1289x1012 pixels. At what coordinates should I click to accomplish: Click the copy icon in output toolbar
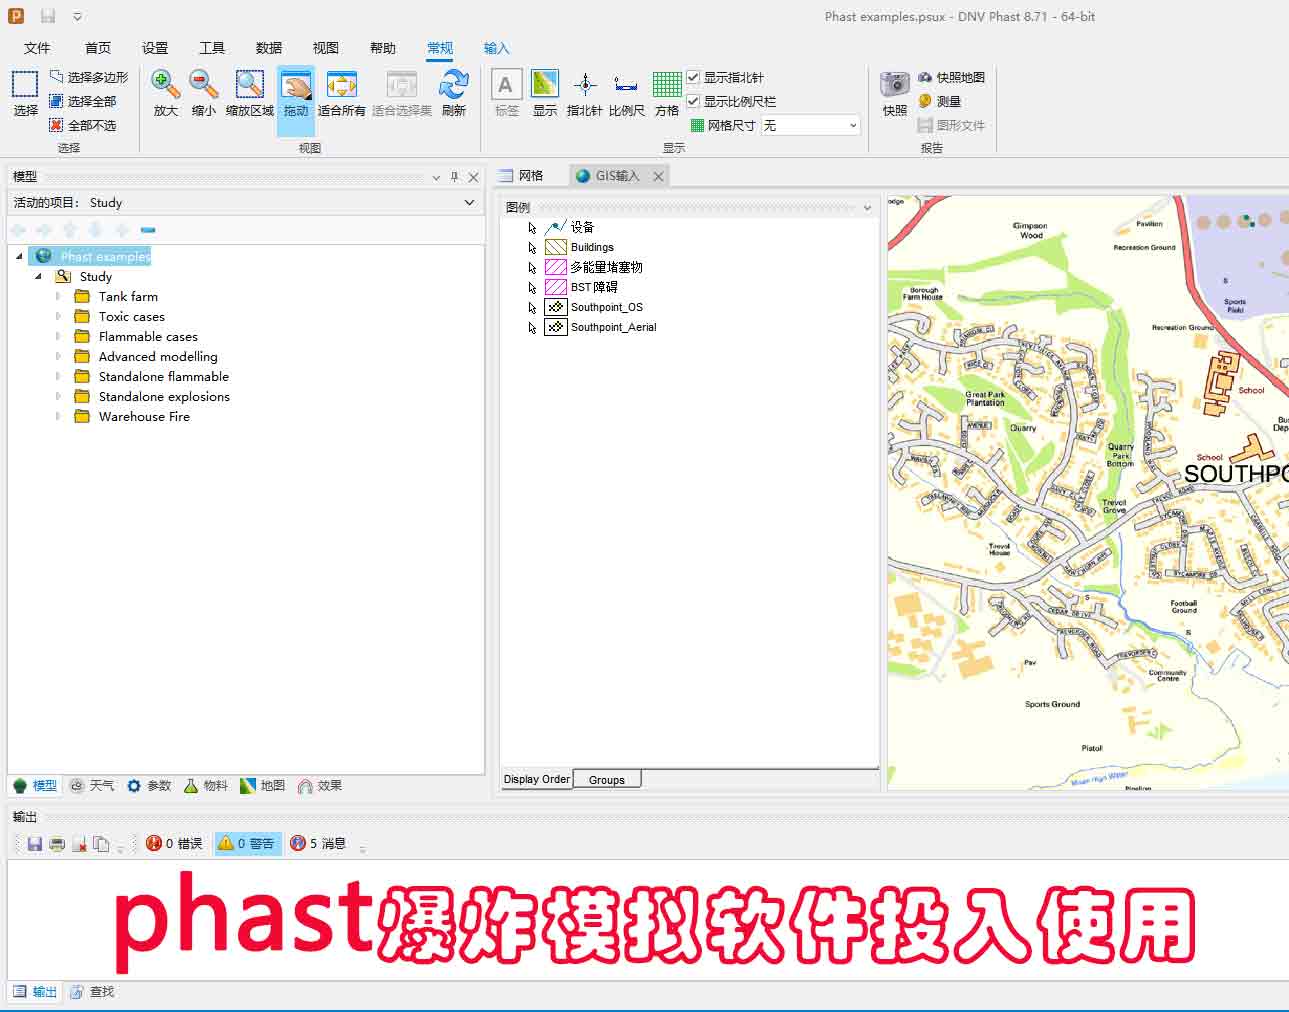[101, 844]
